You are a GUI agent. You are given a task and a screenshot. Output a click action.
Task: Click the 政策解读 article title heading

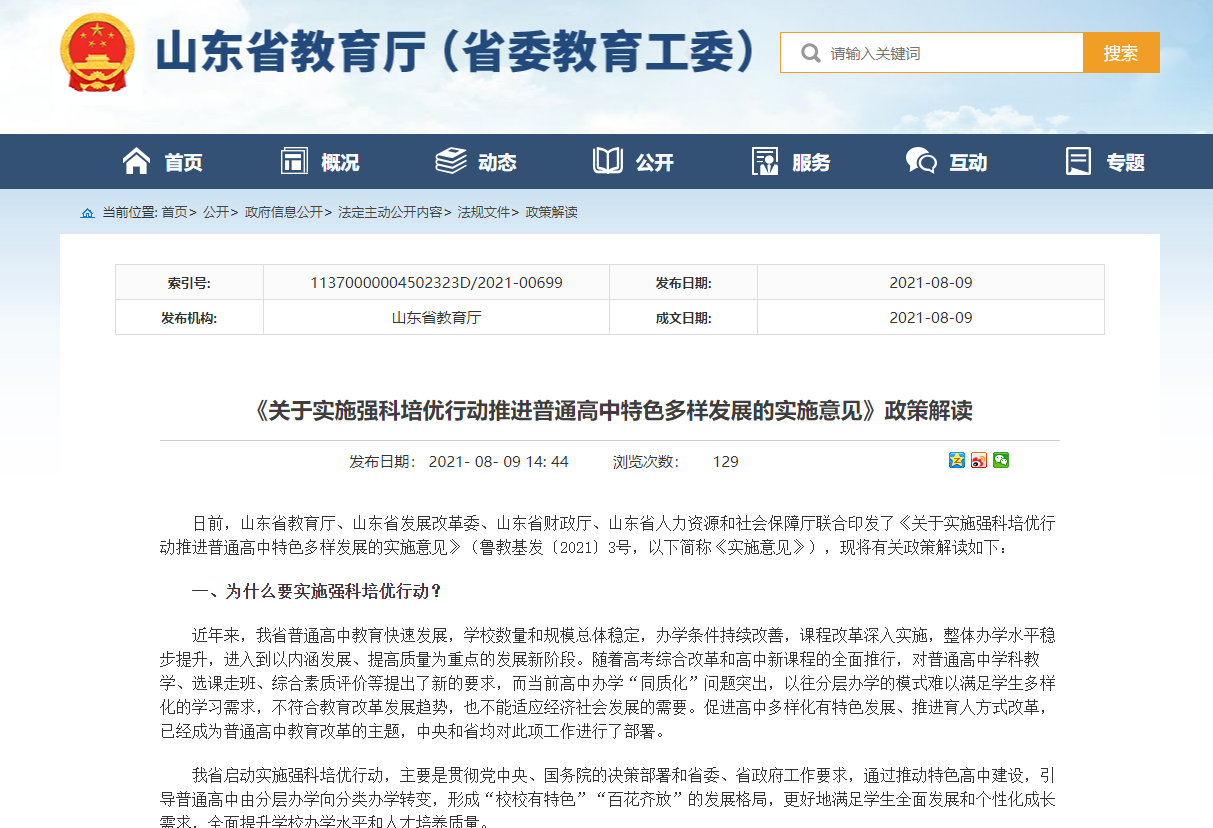[610, 411]
